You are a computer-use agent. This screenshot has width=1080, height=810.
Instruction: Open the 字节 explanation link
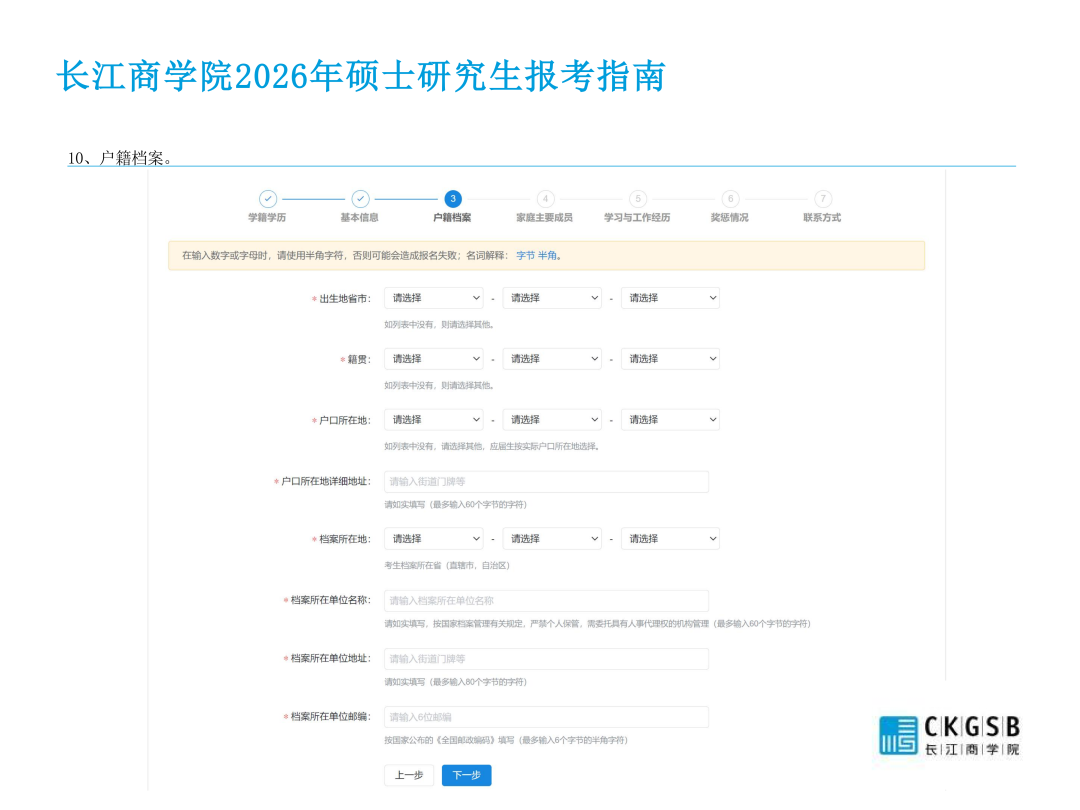click(525, 256)
